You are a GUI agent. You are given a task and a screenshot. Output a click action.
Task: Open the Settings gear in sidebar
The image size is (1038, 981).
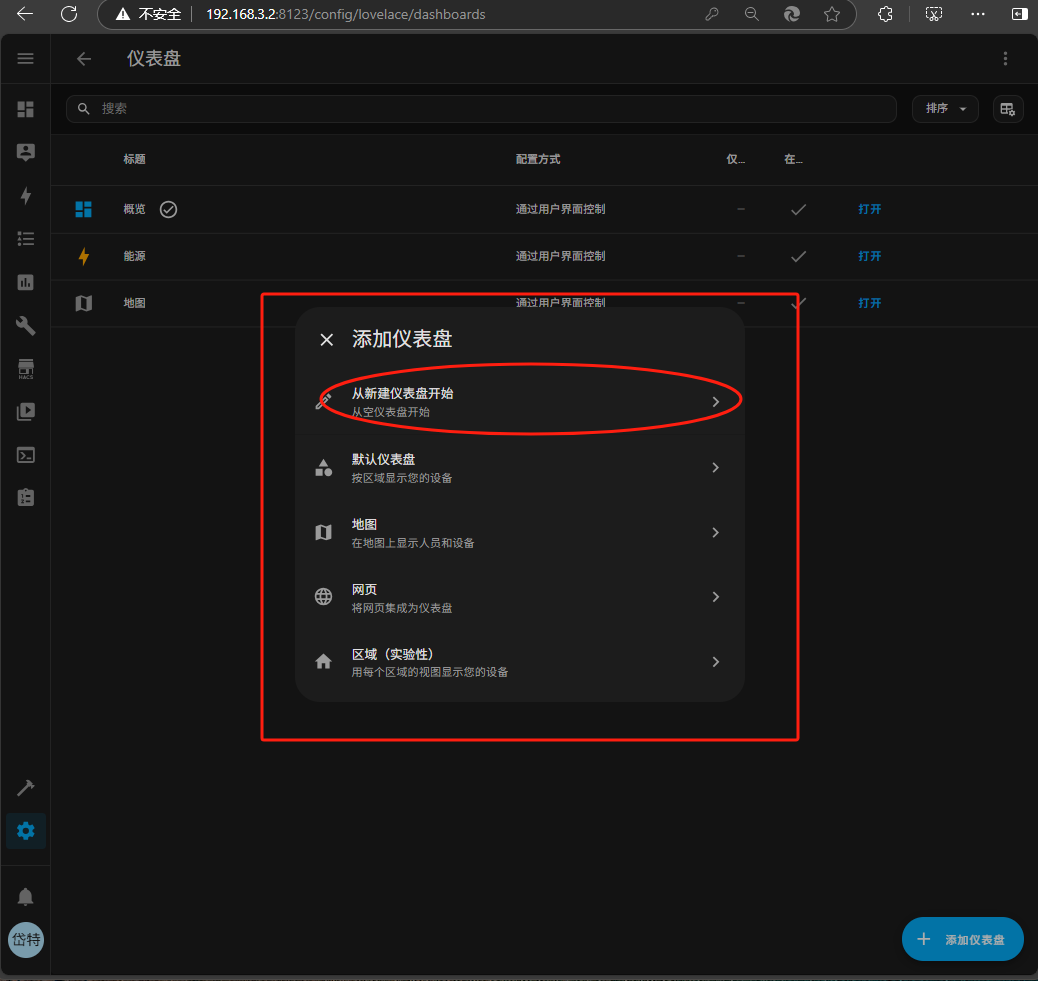click(26, 830)
